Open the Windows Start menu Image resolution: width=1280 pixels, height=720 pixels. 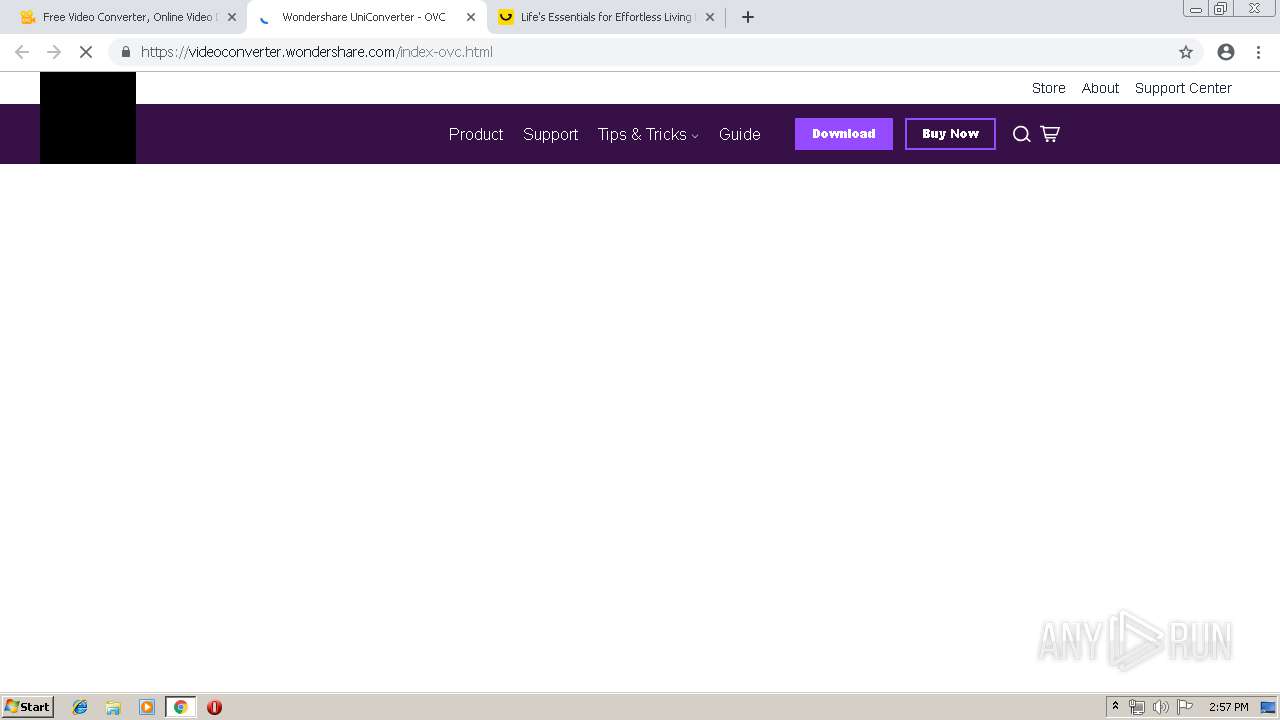28,707
